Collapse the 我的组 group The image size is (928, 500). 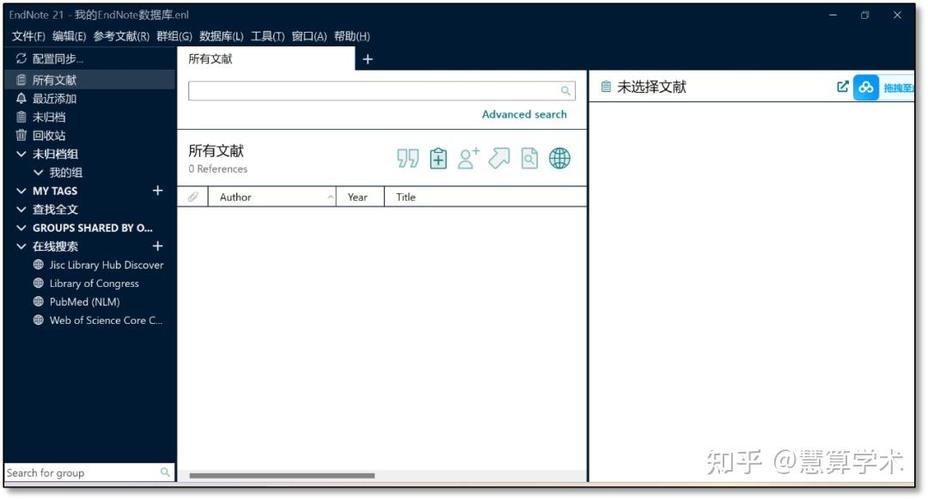tap(38, 172)
